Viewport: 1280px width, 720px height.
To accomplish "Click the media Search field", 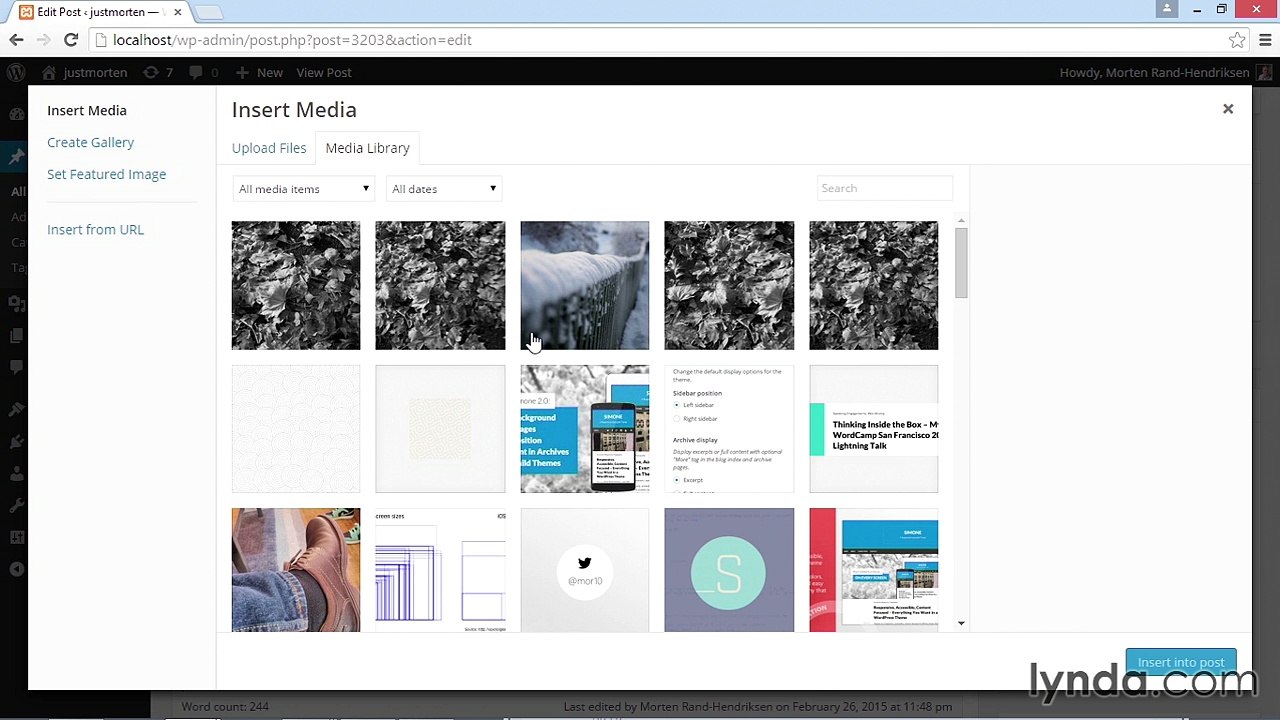I will pos(885,188).
